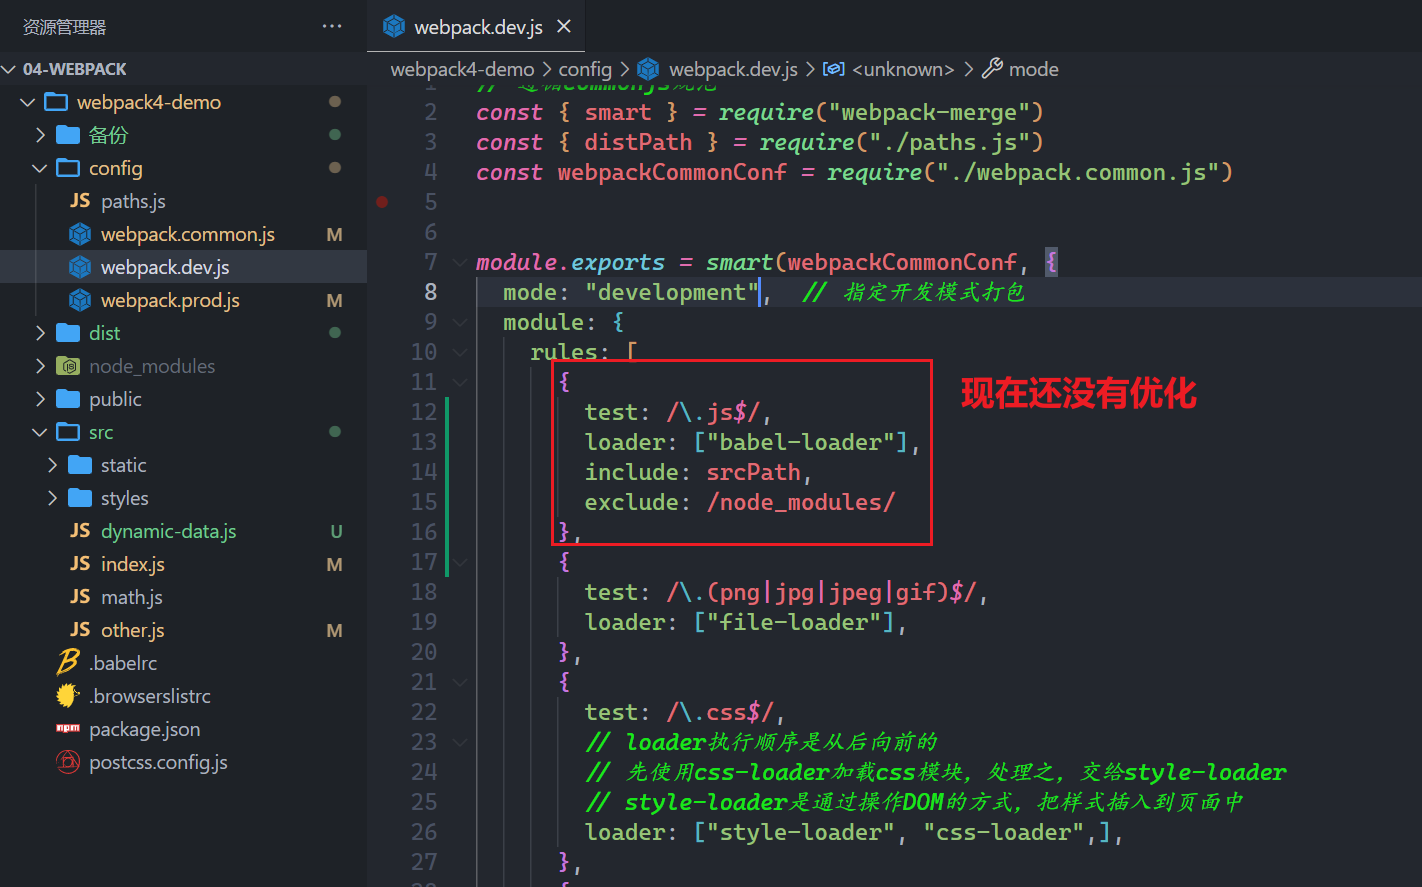Click the npm icon beside package.json

[68, 729]
